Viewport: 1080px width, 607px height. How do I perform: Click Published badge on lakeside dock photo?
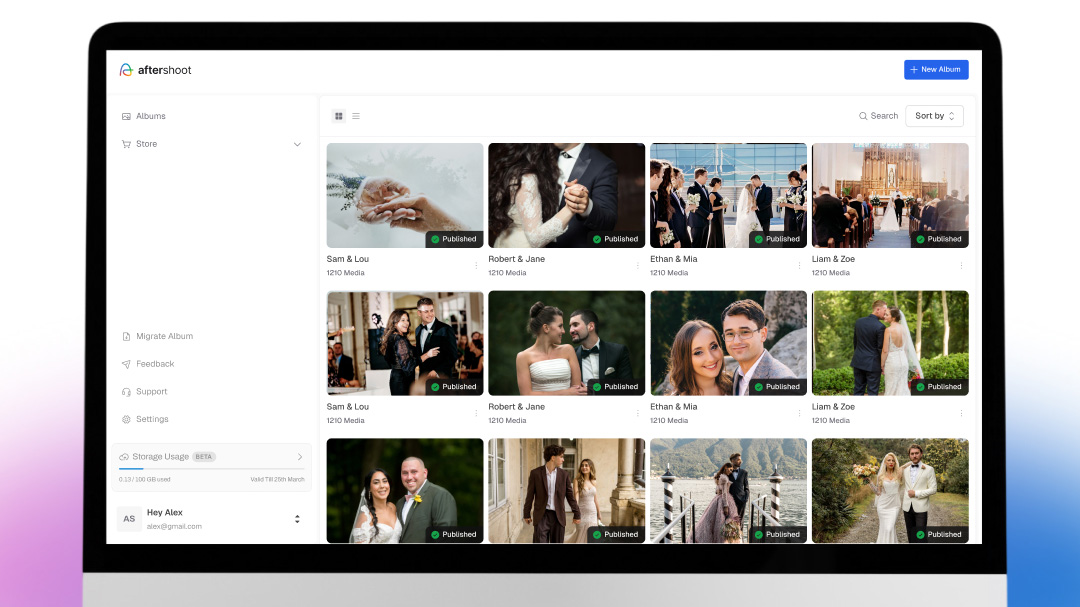tap(778, 534)
